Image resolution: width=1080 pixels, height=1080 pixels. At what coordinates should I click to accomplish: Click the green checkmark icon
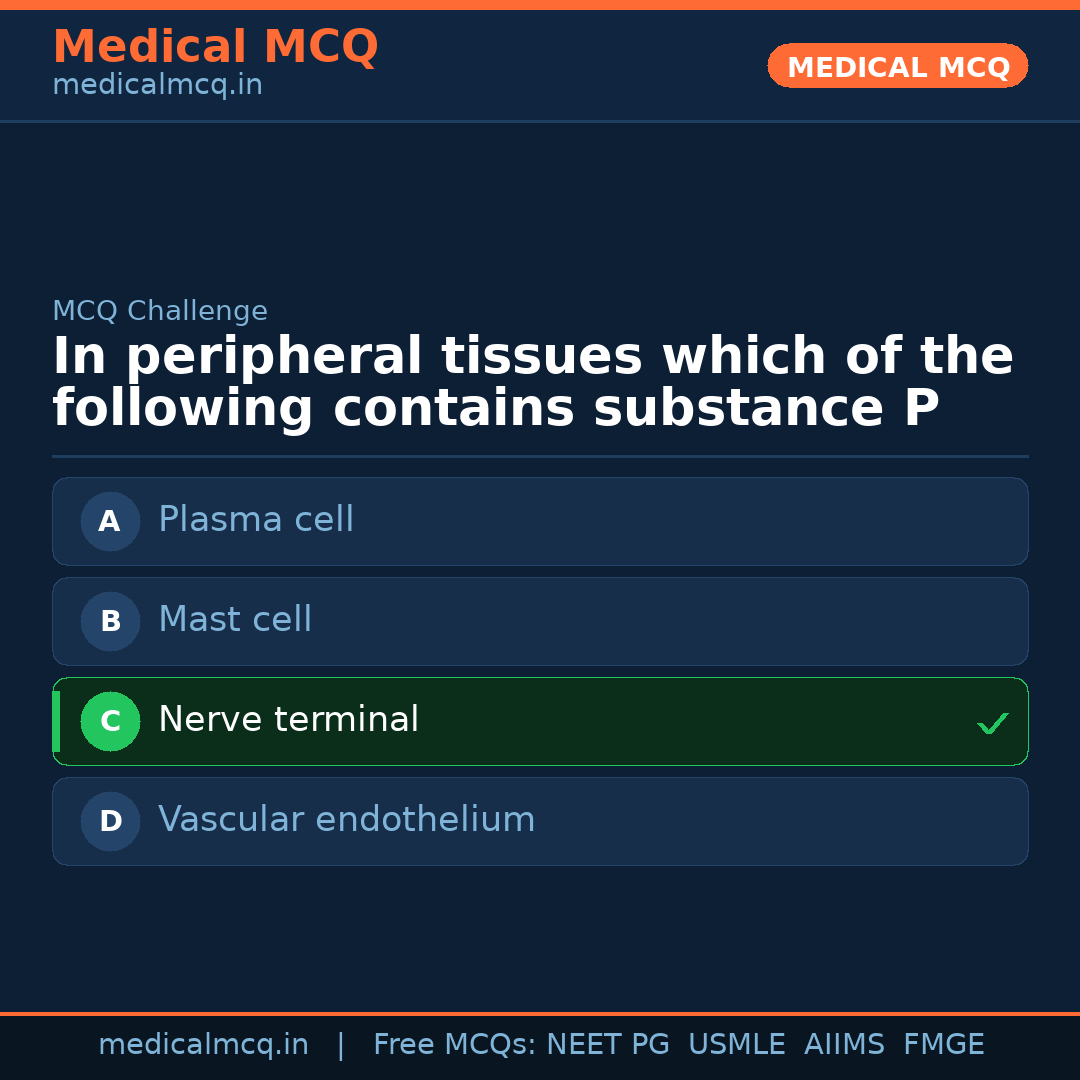click(992, 723)
